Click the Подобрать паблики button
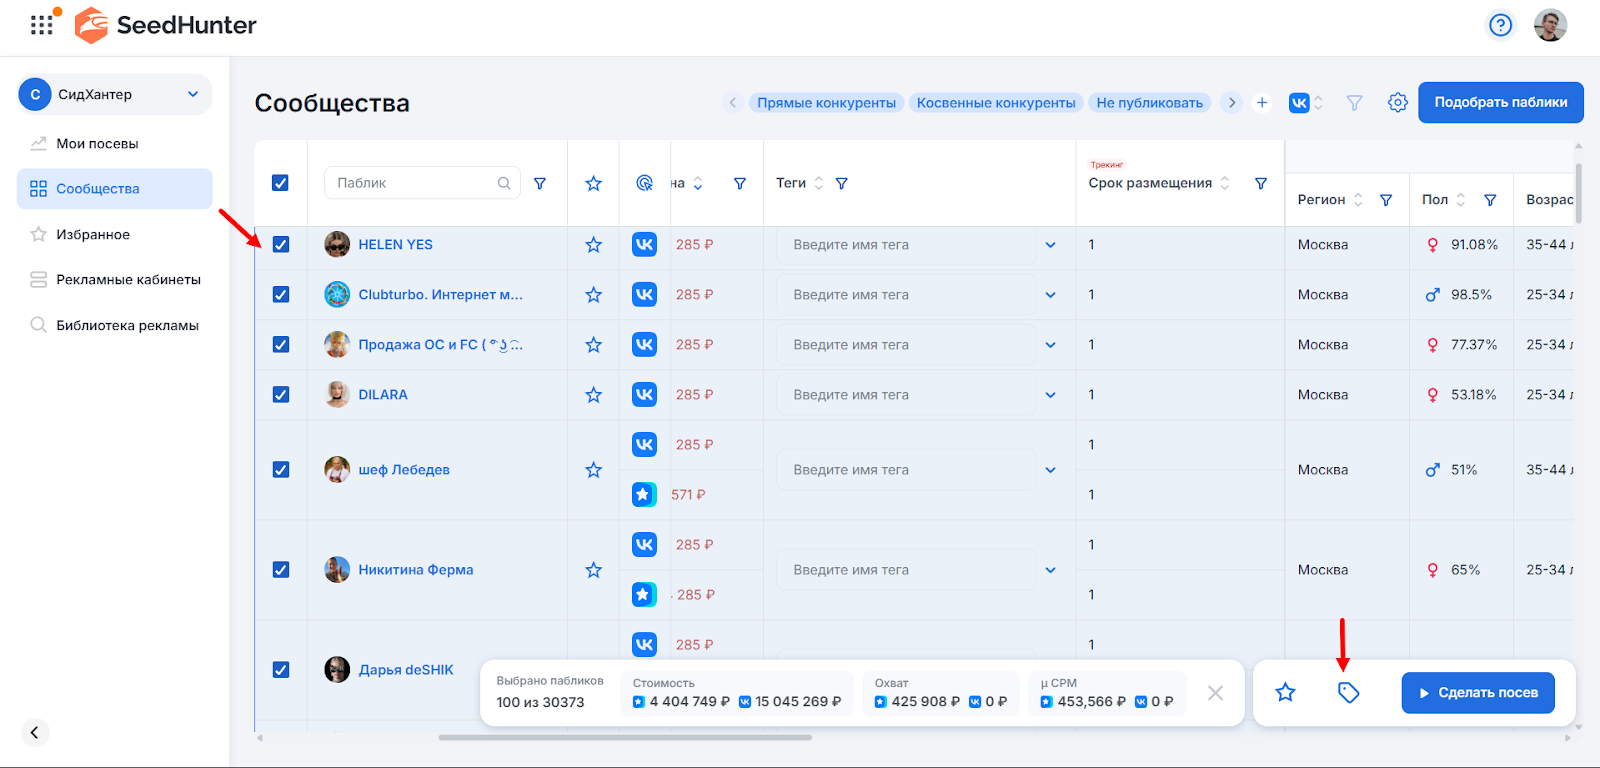The width and height of the screenshot is (1600, 768). pos(1500,102)
